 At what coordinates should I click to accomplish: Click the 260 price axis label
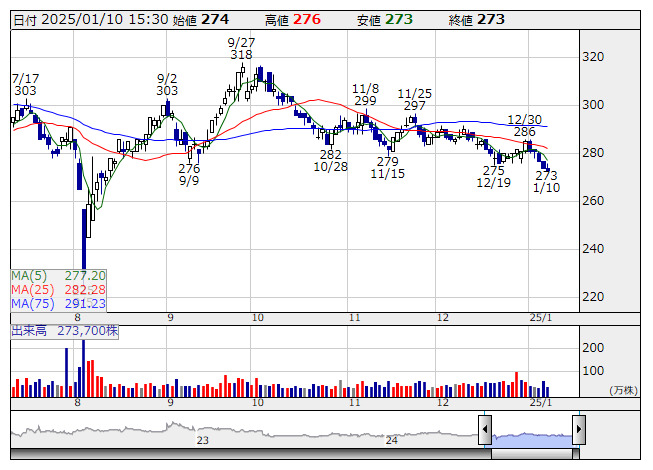593,201
